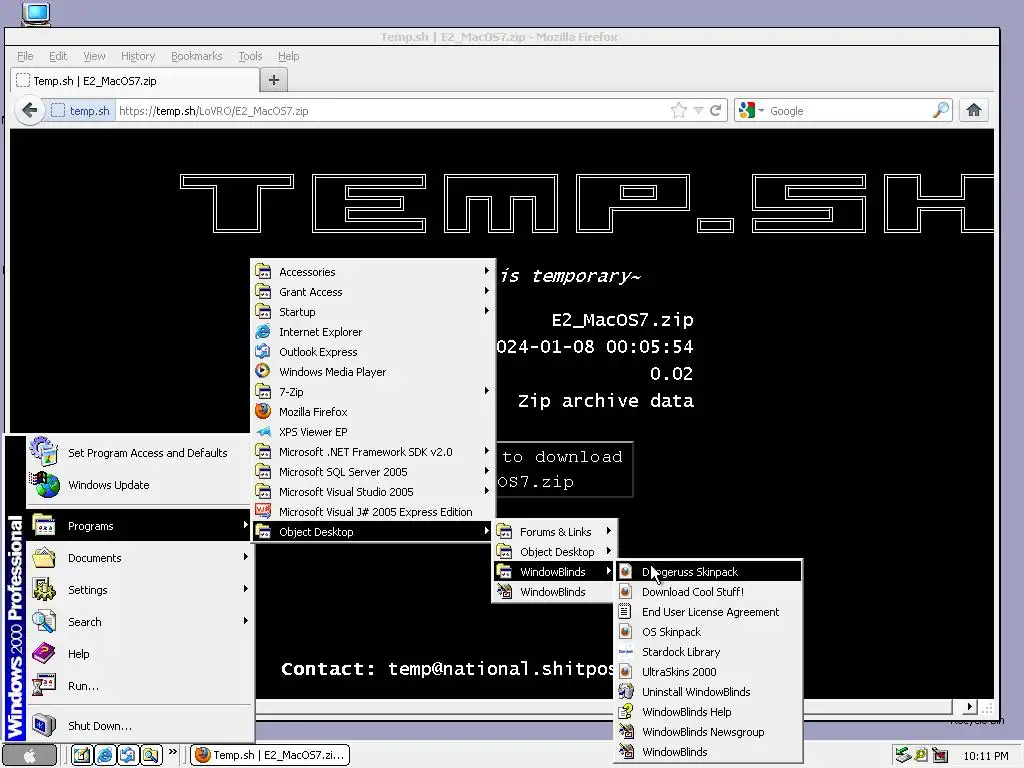
Task: Expand Forums & Links submenu
Action: pyautogui.click(x=553, y=532)
